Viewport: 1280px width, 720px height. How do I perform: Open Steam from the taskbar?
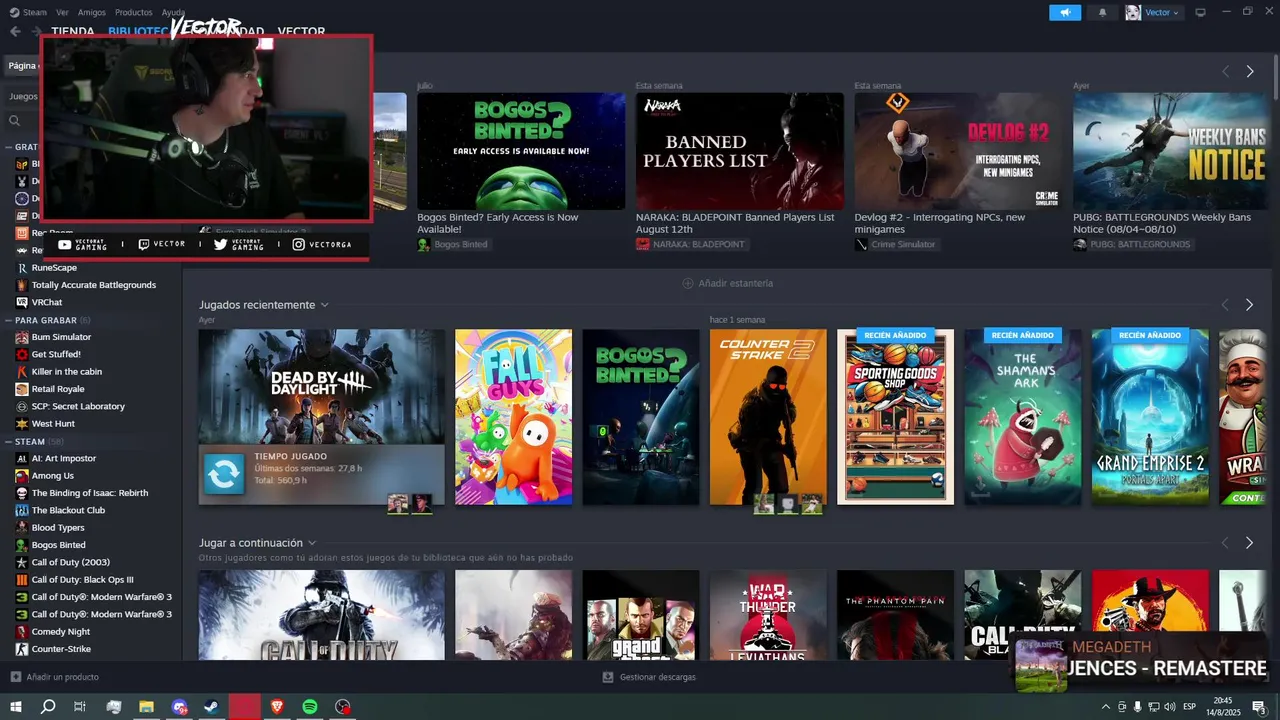(x=212, y=707)
